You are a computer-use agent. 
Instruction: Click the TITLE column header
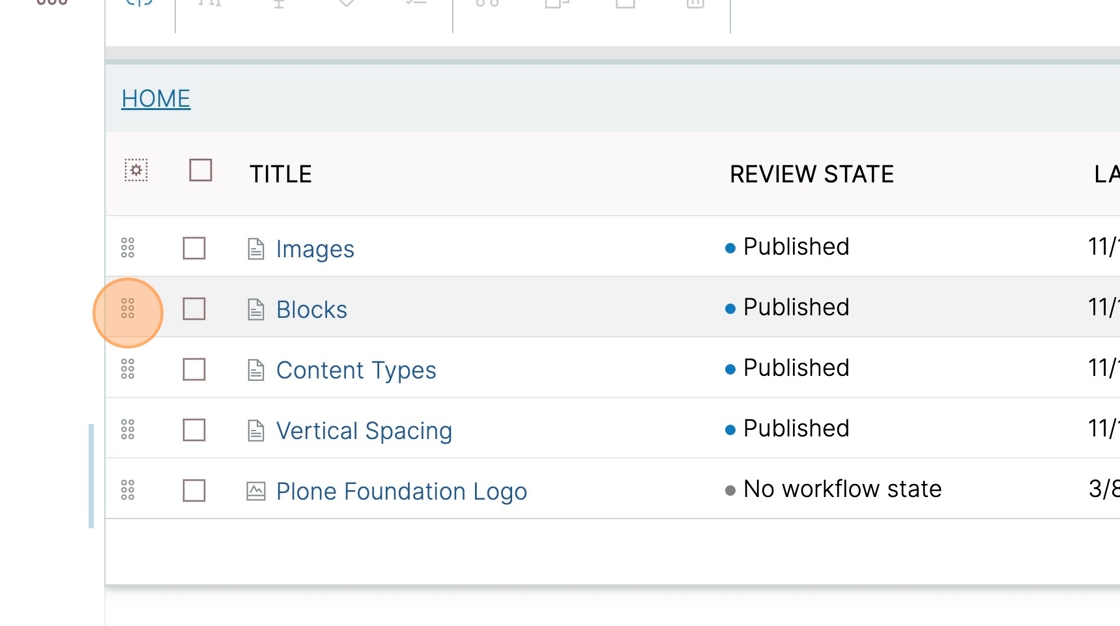coord(280,174)
